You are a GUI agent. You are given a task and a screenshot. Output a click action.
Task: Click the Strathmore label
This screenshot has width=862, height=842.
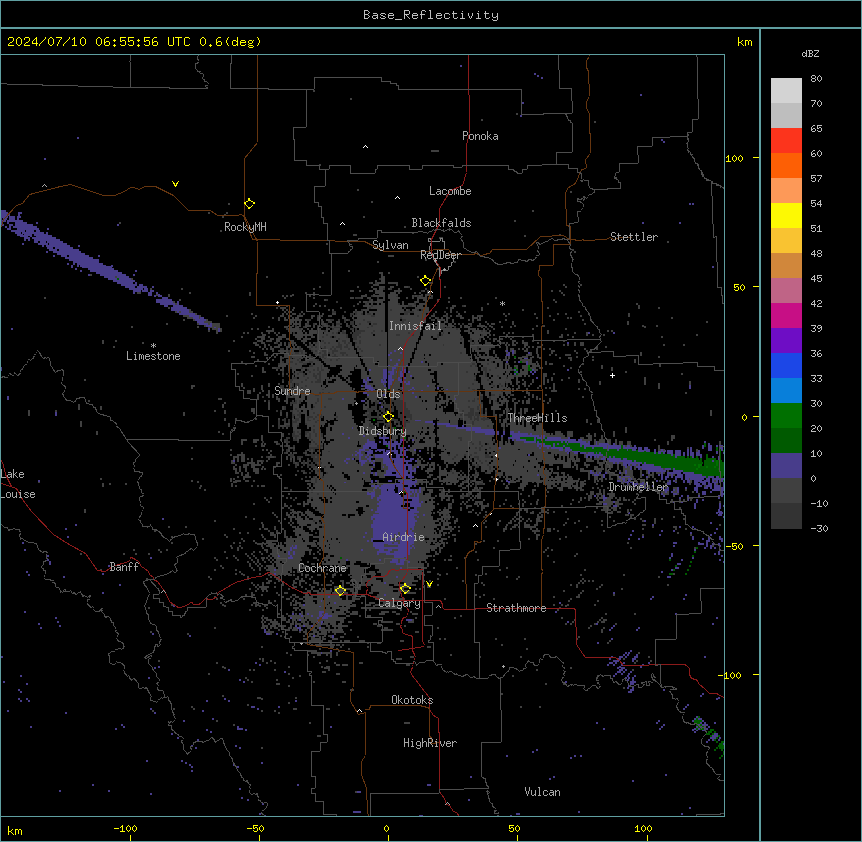tap(516, 608)
